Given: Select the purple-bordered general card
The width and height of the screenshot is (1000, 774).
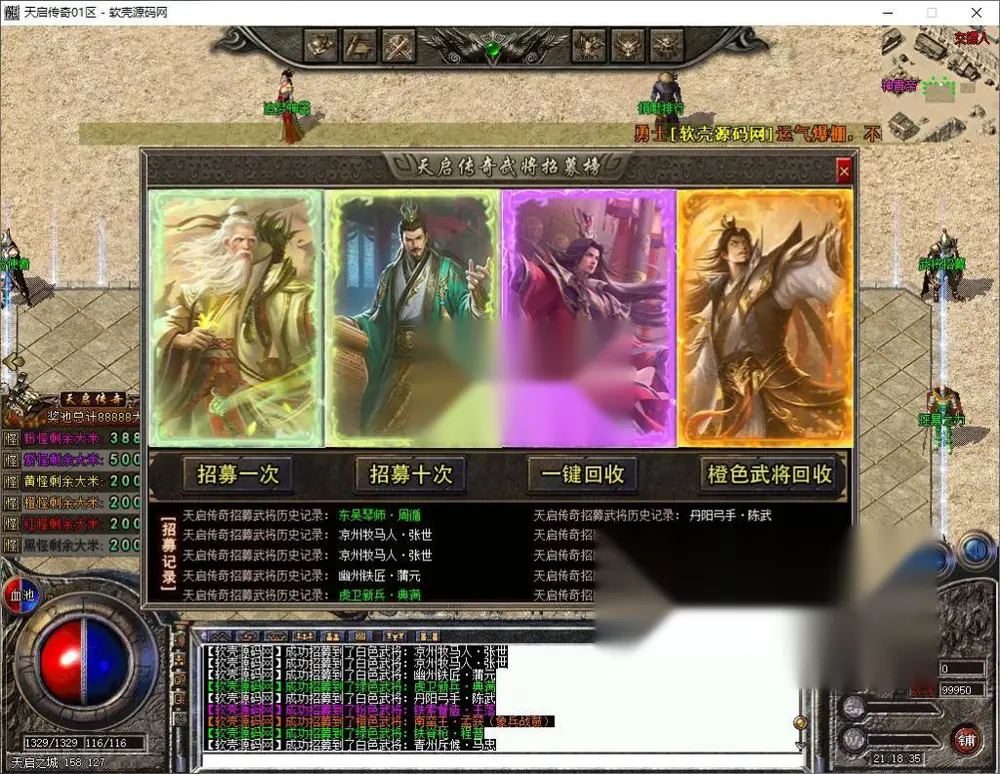Looking at the screenshot, I should (589, 318).
